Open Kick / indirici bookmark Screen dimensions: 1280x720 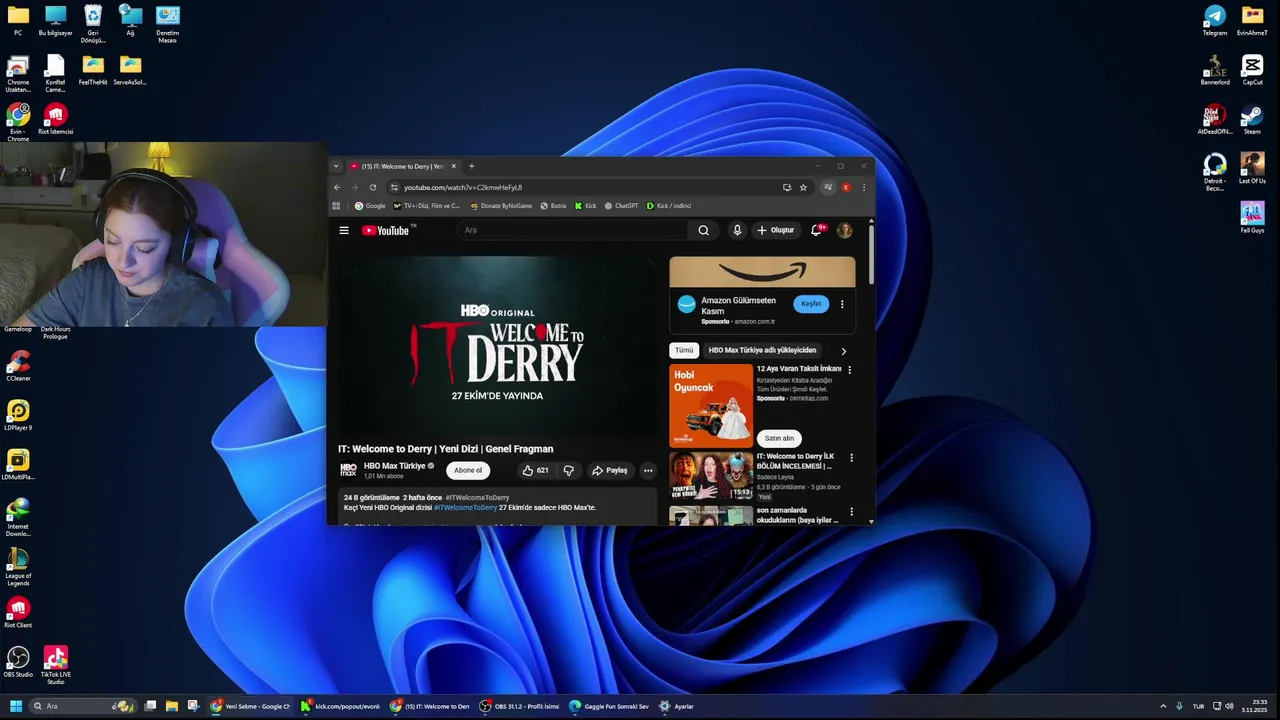point(669,206)
